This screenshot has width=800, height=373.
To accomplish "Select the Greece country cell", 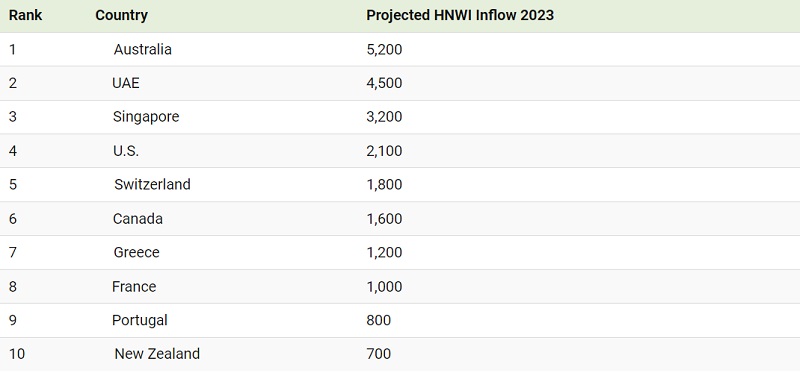I will coord(136,253).
